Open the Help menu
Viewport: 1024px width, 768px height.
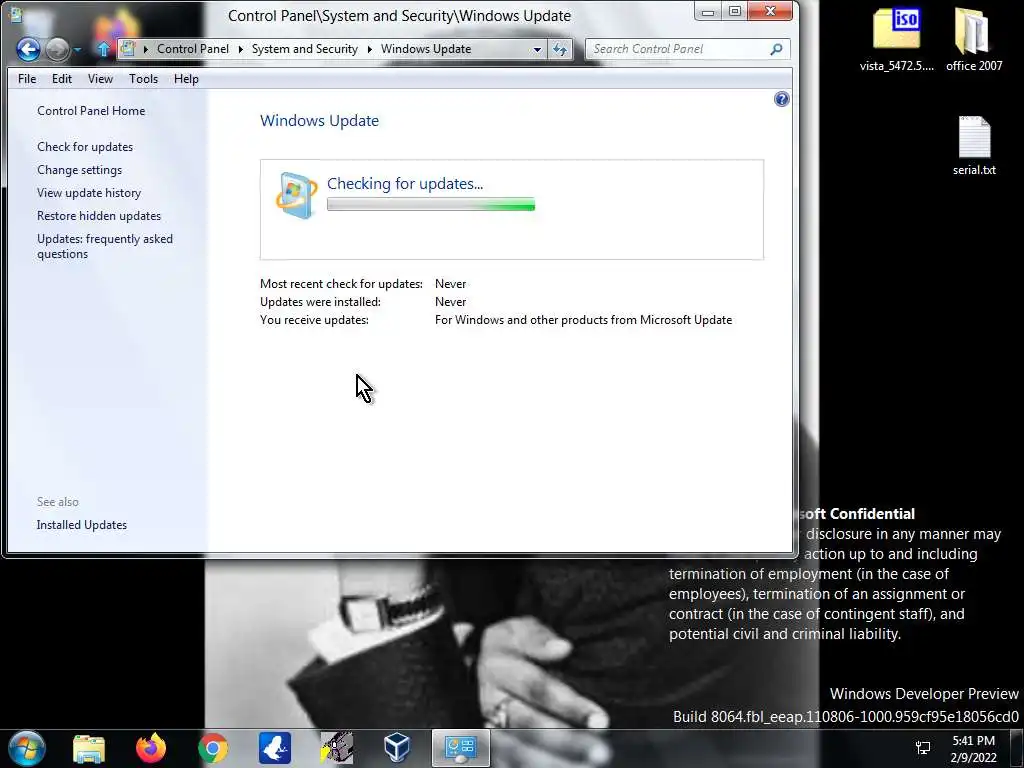tap(186, 78)
